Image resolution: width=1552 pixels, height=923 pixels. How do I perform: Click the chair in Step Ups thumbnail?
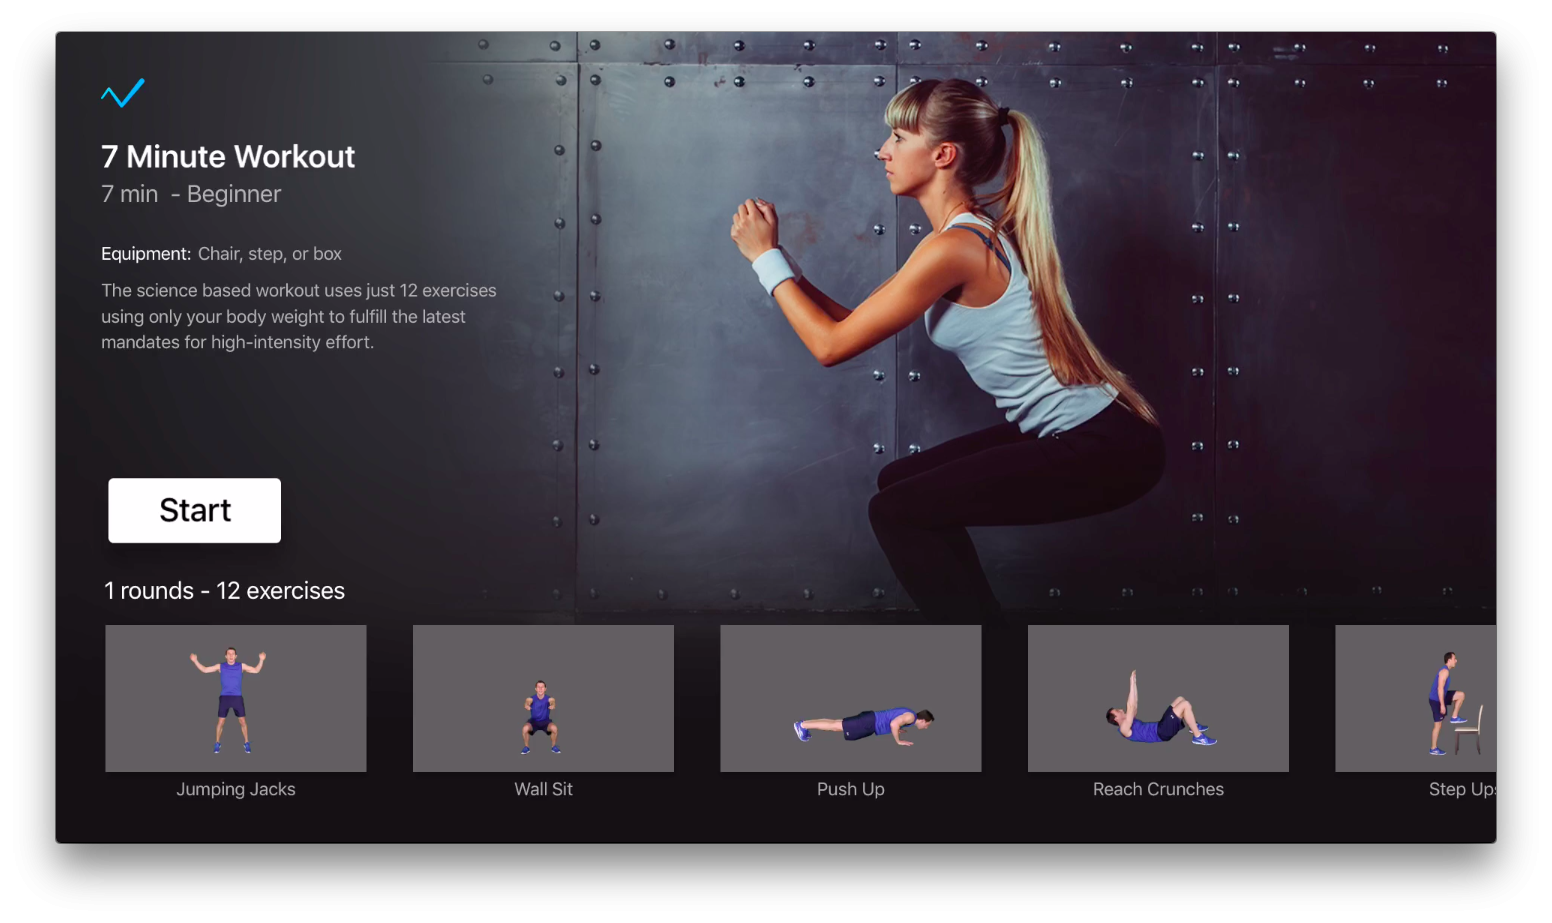1469,733
